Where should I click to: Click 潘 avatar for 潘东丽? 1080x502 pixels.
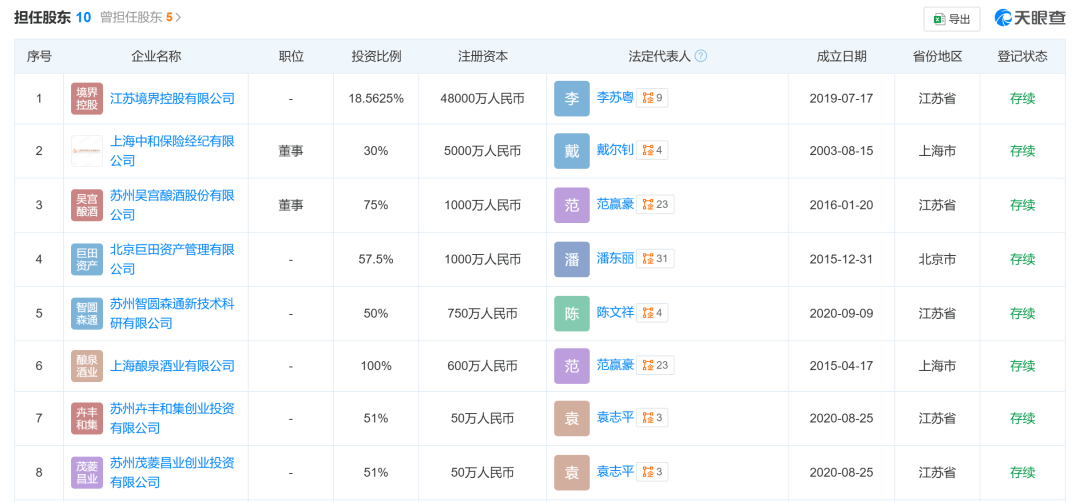point(572,259)
